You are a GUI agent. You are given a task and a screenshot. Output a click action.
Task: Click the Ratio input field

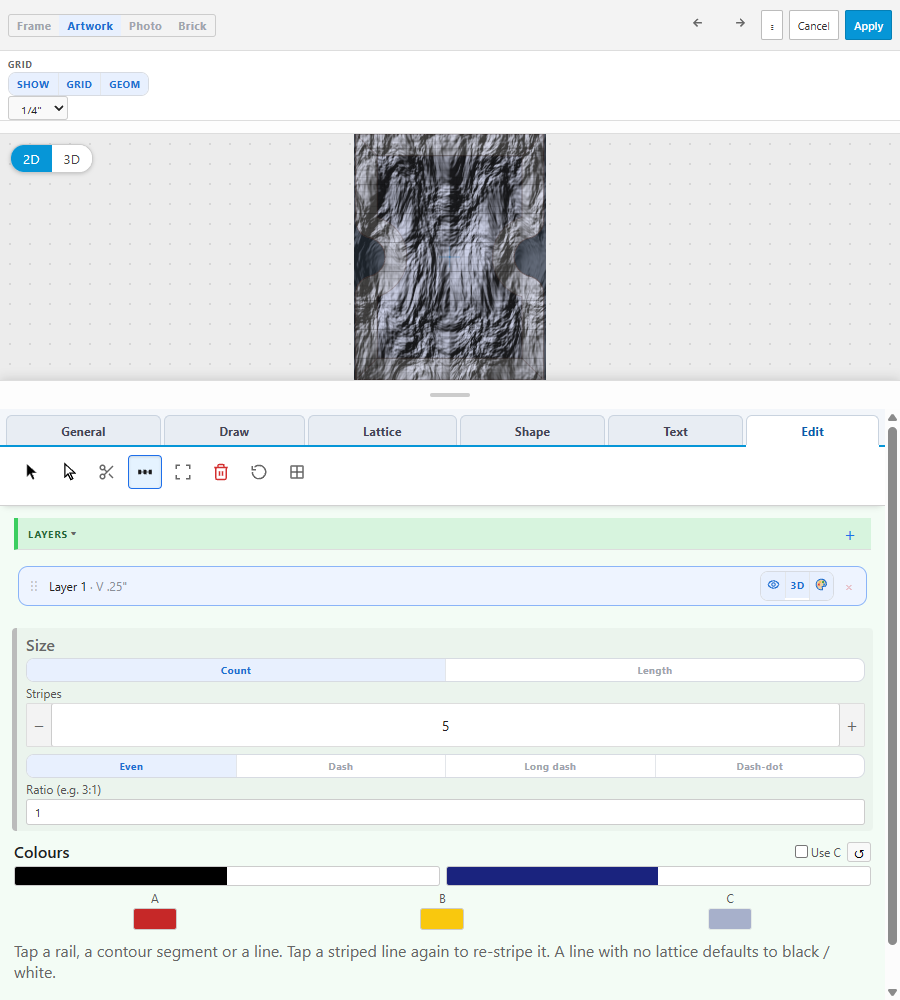(445, 812)
